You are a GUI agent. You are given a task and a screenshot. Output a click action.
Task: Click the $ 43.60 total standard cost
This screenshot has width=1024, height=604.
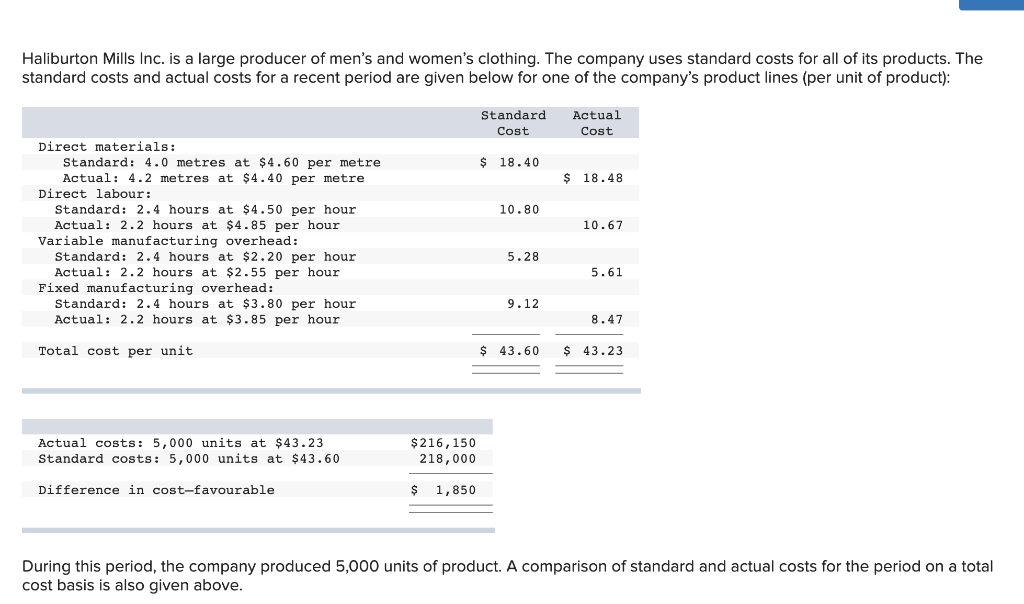coord(509,351)
